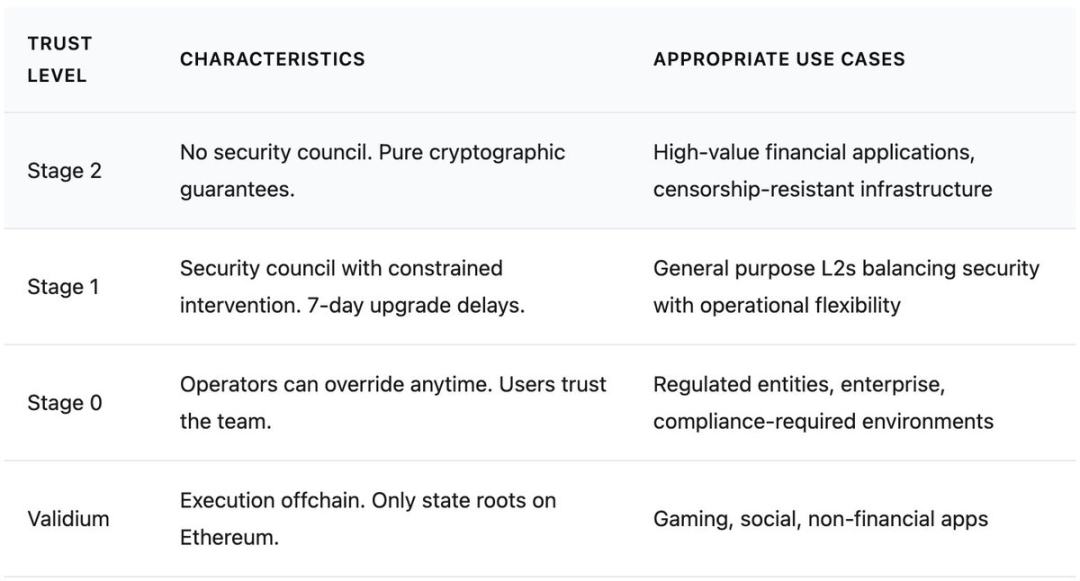The image size is (1080, 581).
Task: Click the TRUST LEVEL column header
Action: (x=60, y=59)
